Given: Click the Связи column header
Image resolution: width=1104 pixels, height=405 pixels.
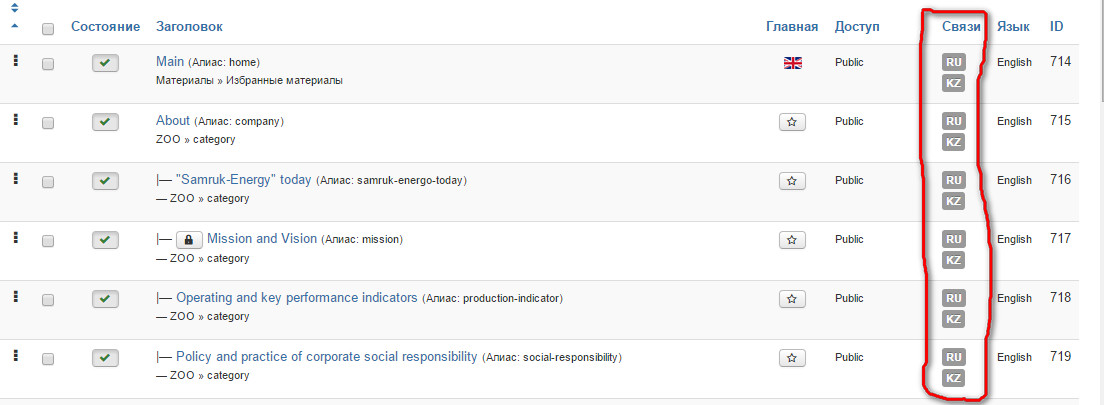Looking at the screenshot, I should 961,26.
